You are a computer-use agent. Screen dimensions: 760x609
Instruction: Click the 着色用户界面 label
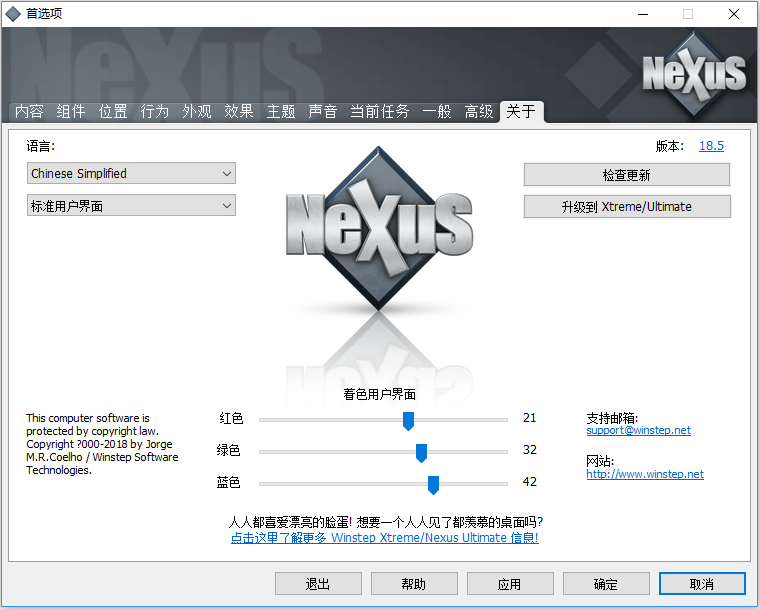[380, 394]
